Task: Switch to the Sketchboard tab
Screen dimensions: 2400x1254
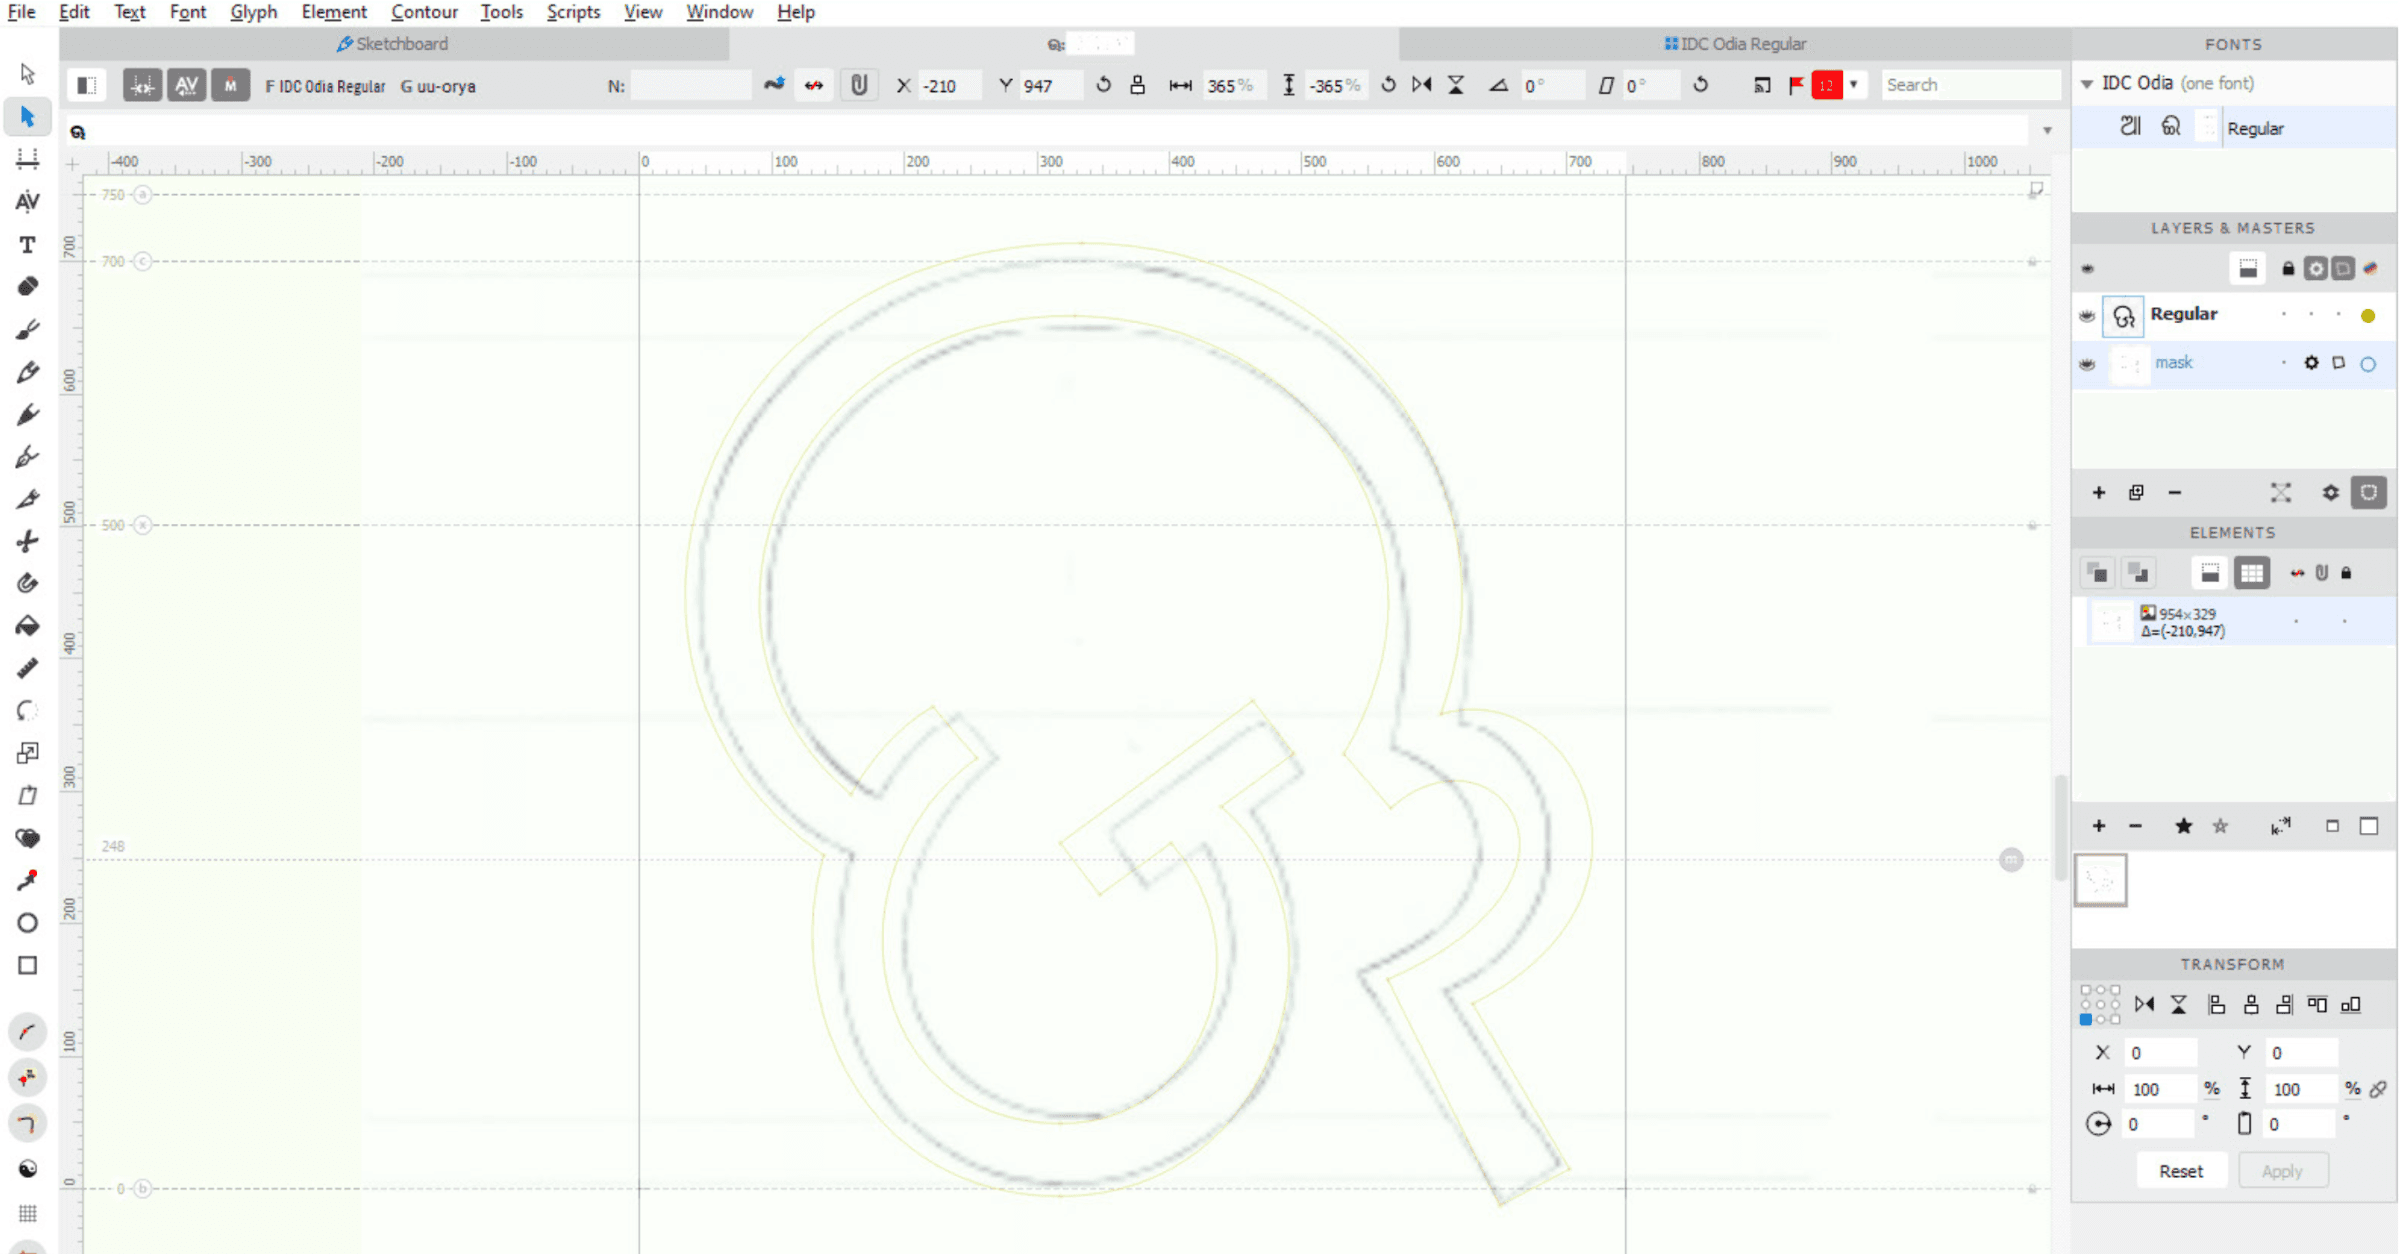Action: coord(393,44)
